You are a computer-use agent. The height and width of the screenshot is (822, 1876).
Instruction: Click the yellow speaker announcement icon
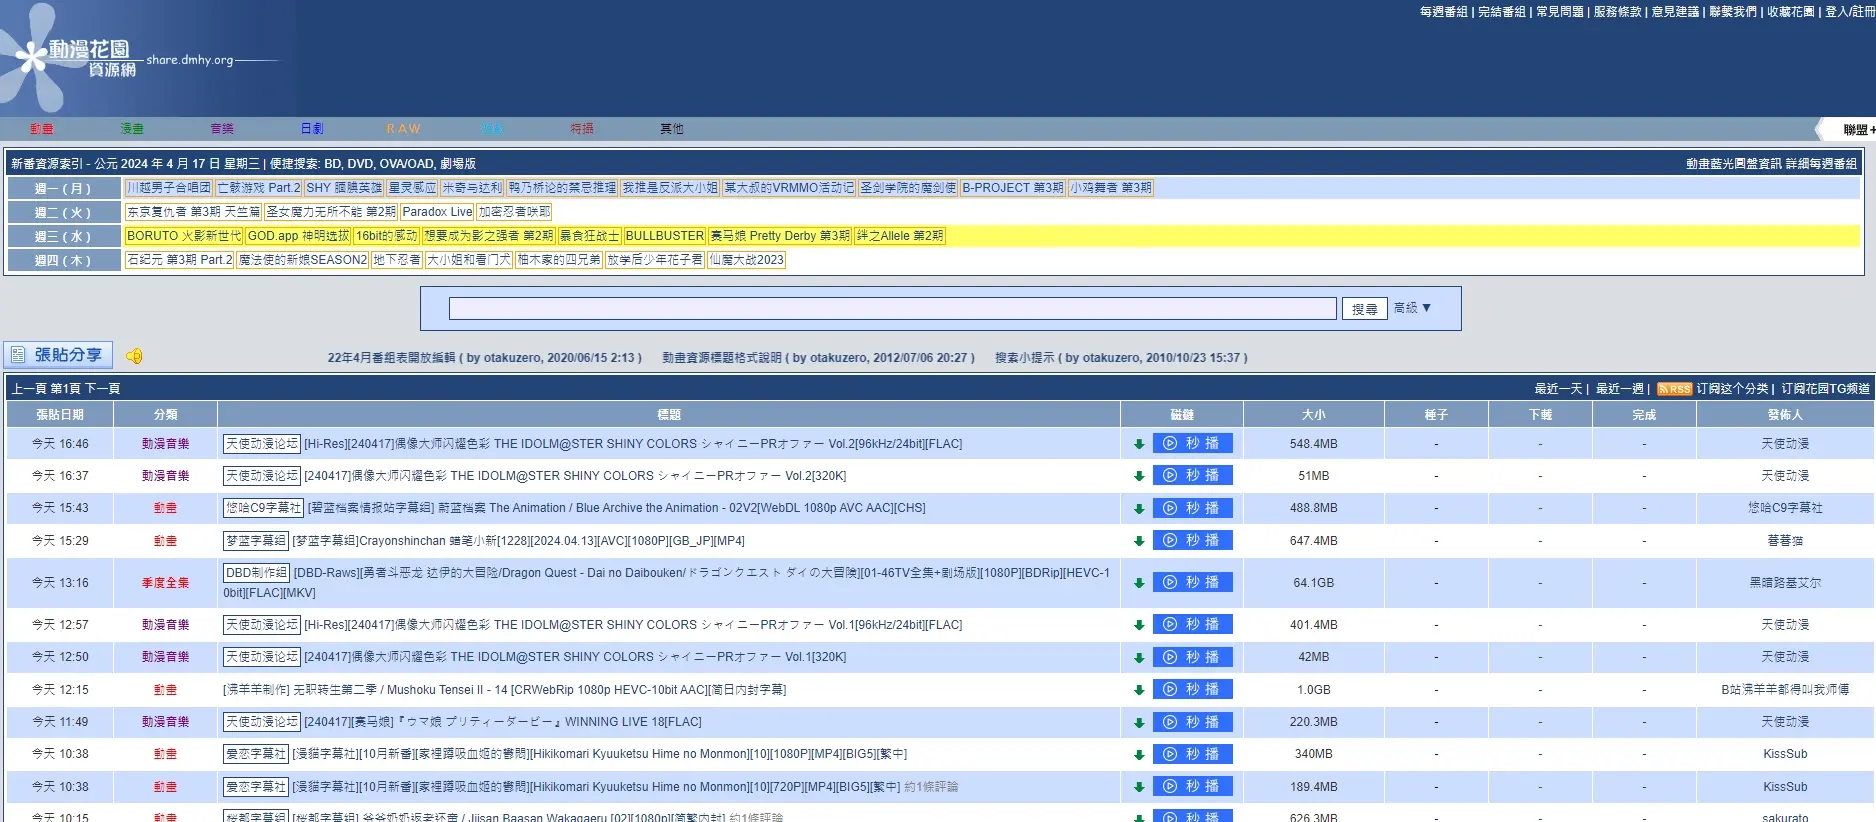tap(134, 356)
